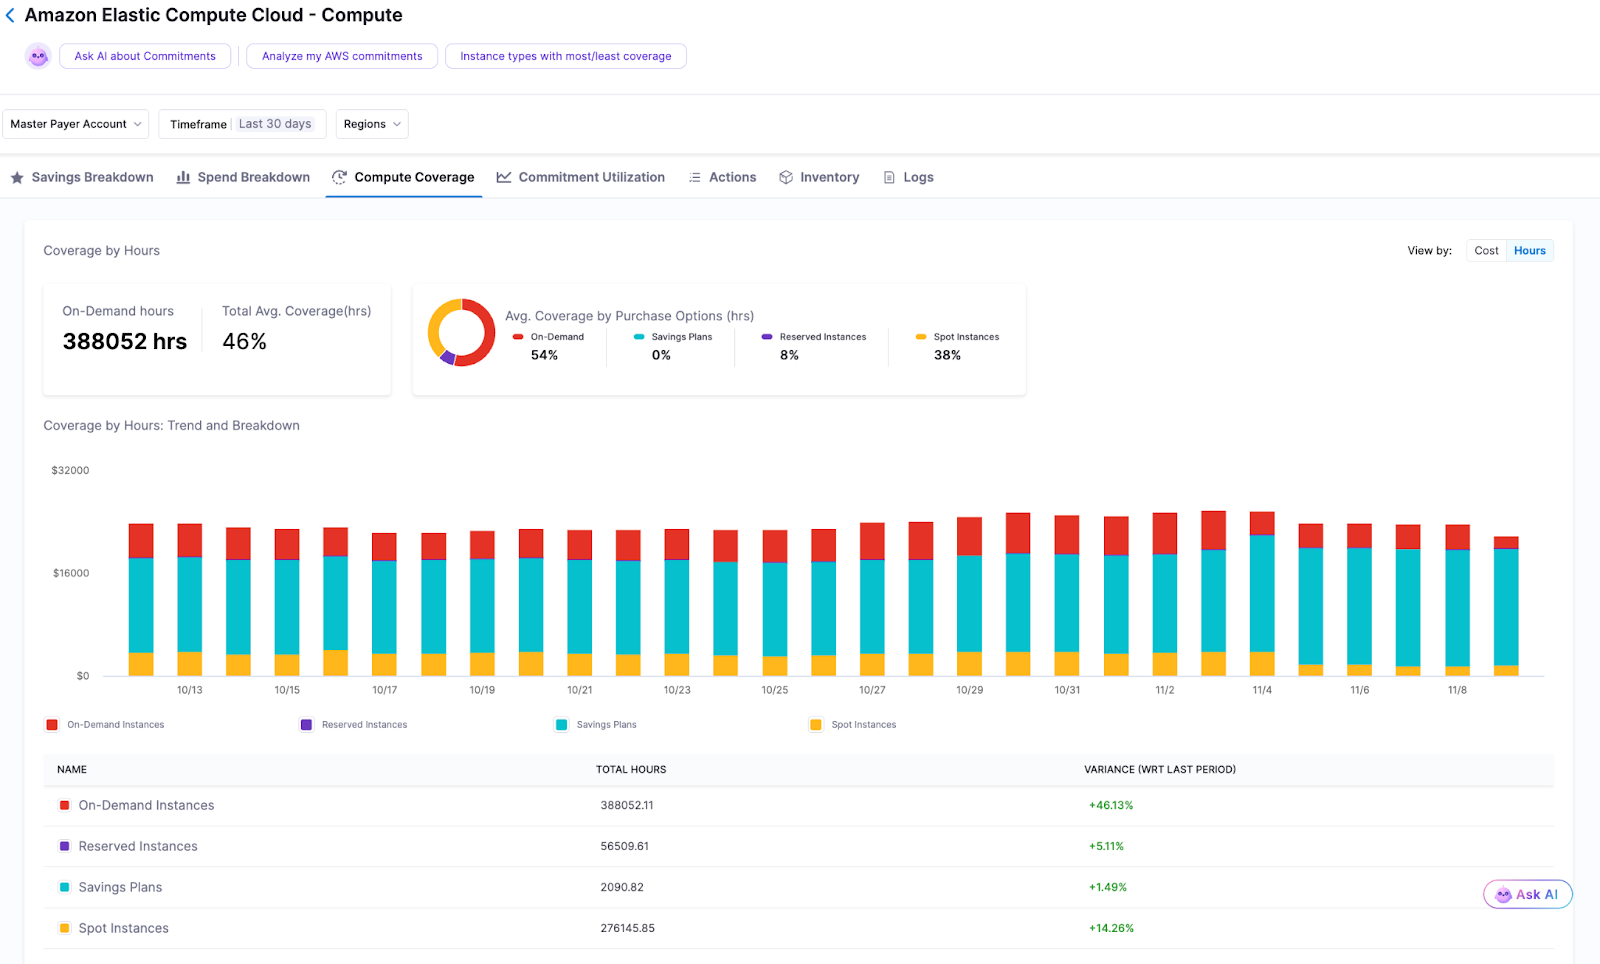1600x964 pixels.
Task: Open Timeframe Last 30 days selector
Action: tap(242, 124)
